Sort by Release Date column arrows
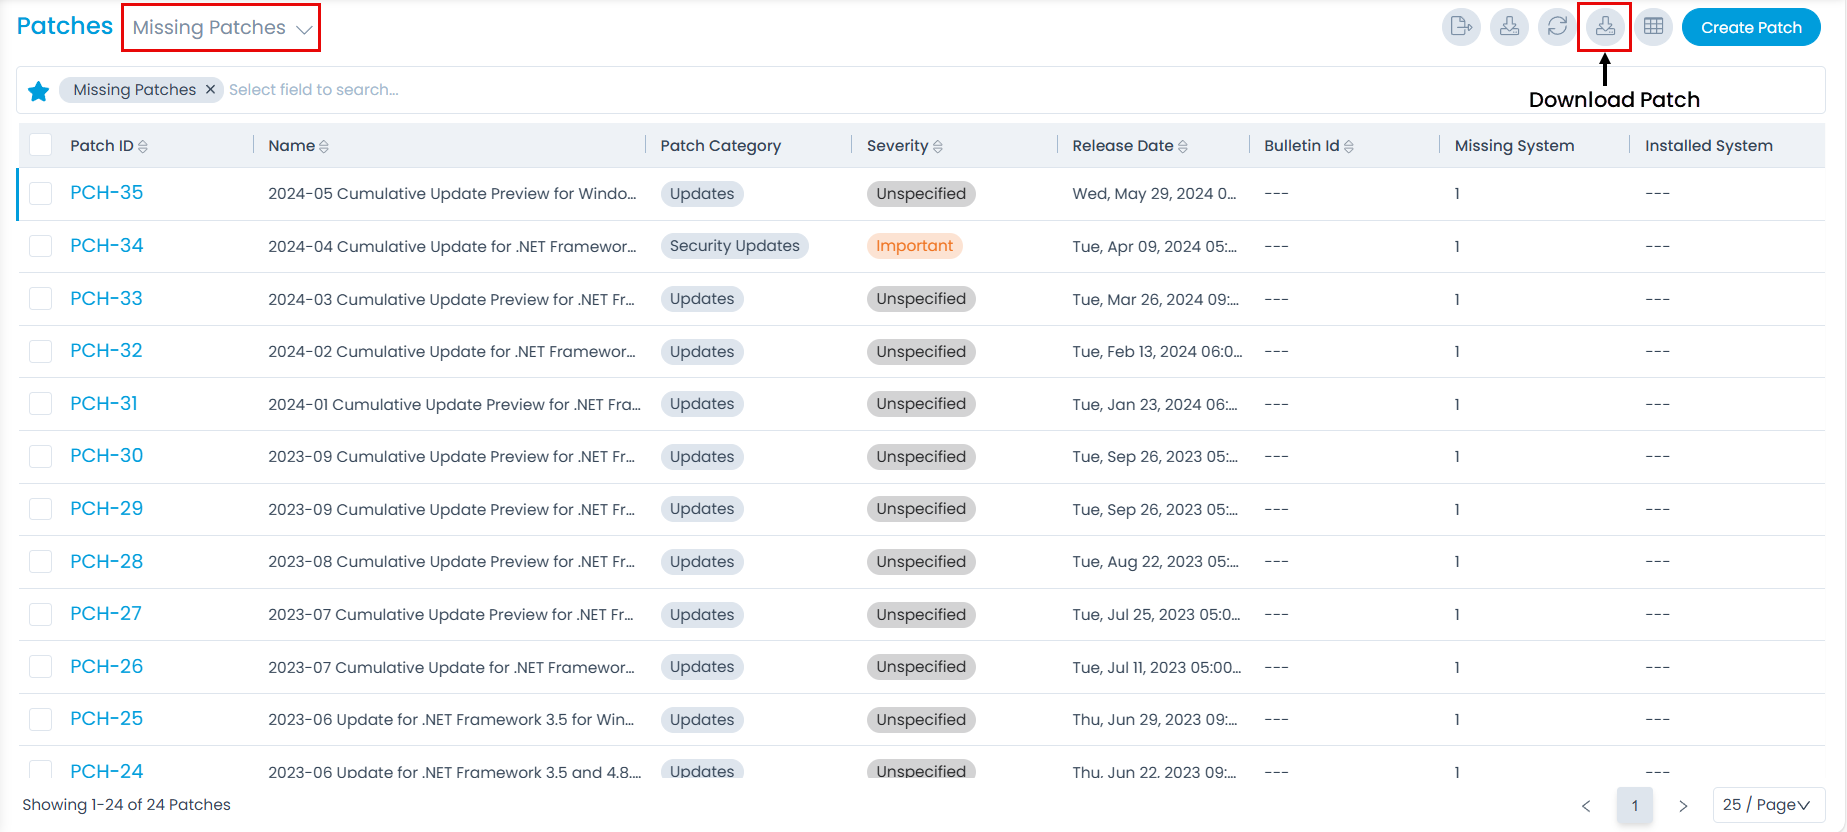 [1183, 146]
